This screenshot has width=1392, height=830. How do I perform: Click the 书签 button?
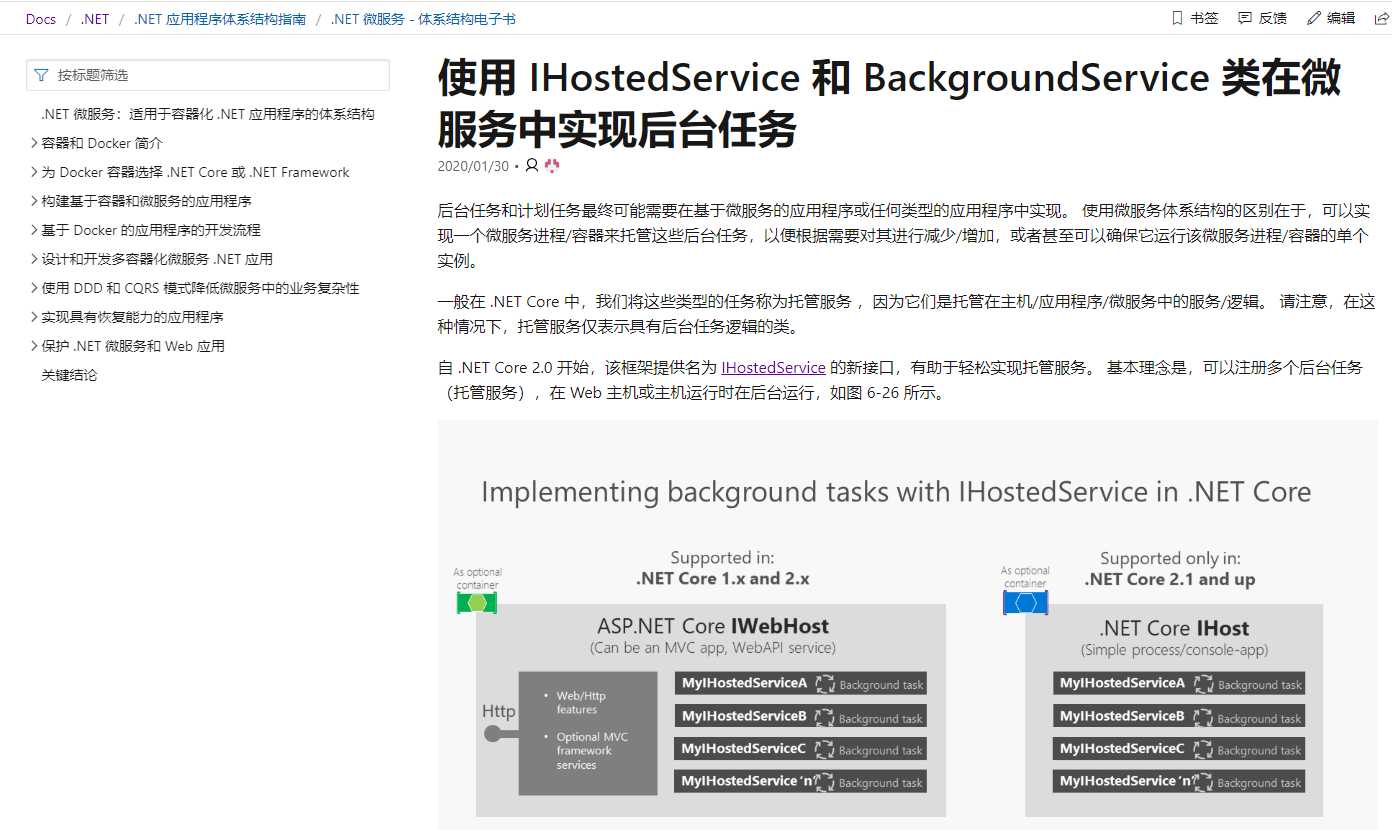(1195, 18)
